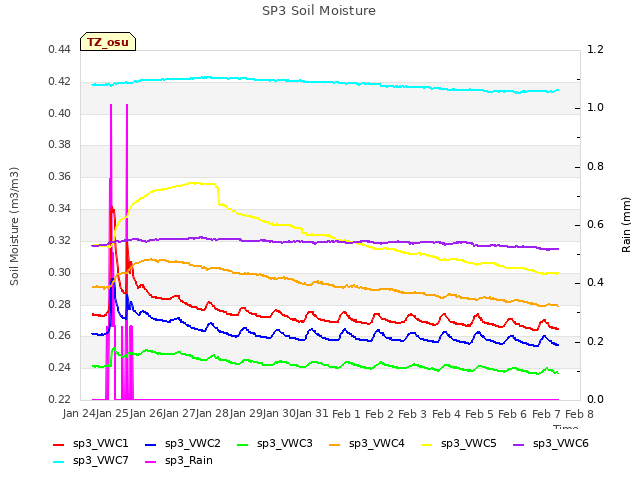Click the 0.44 left axis tick label
The image size is (640, 480).
[x=59, y=49]
